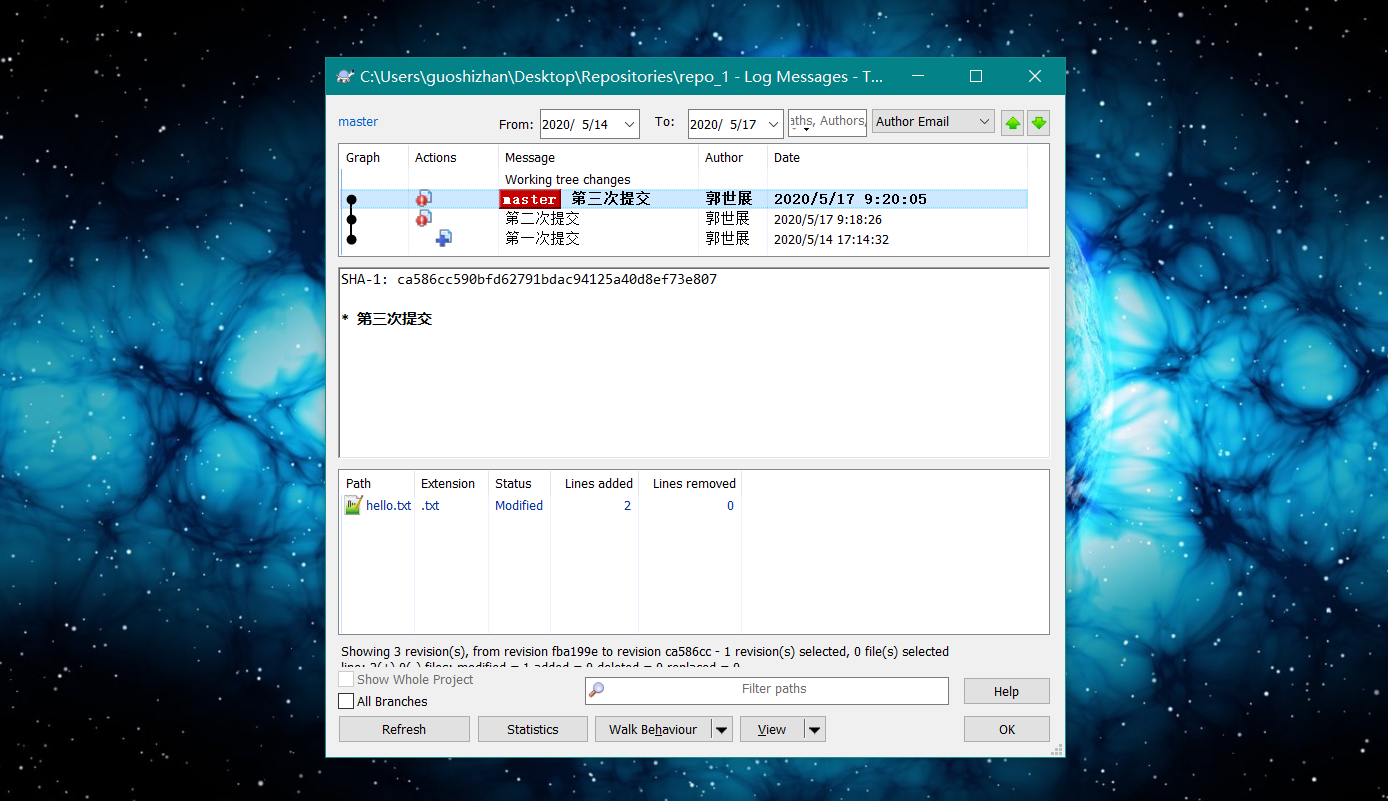Enable the All Branches checkbox

347,702
